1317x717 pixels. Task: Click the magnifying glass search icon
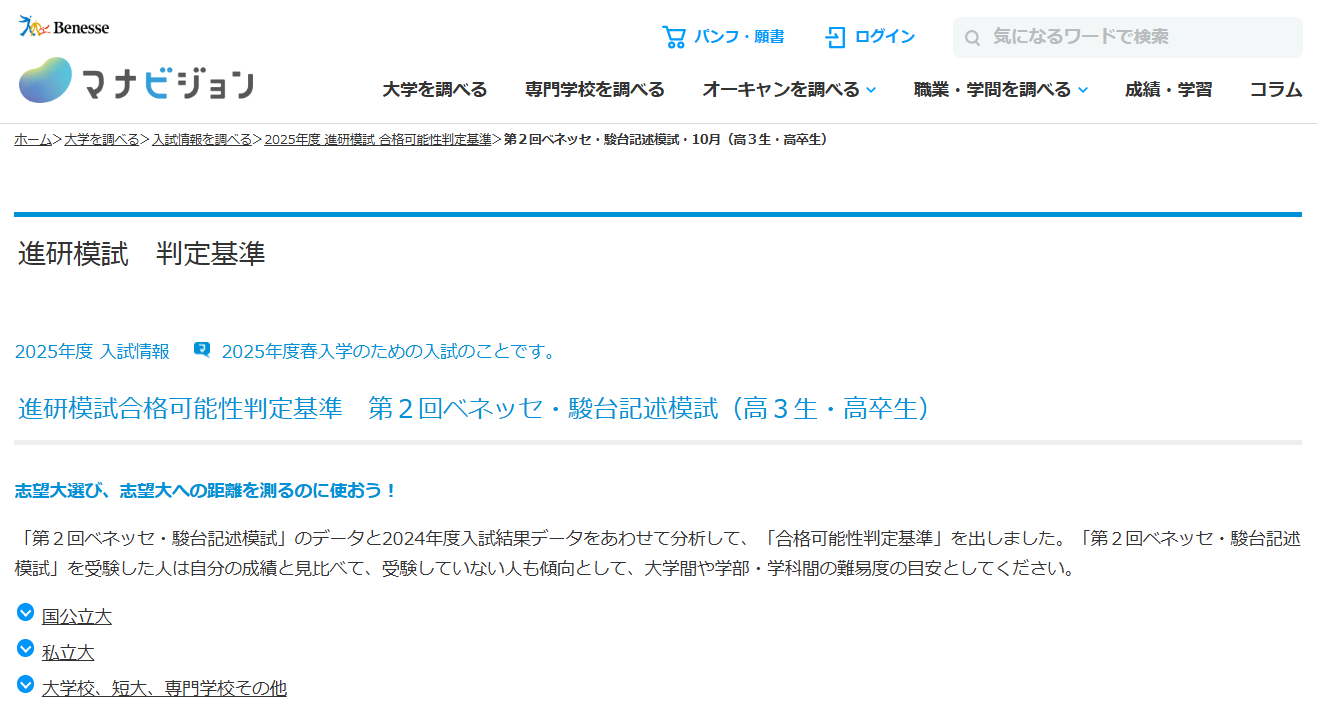point(972,37)
